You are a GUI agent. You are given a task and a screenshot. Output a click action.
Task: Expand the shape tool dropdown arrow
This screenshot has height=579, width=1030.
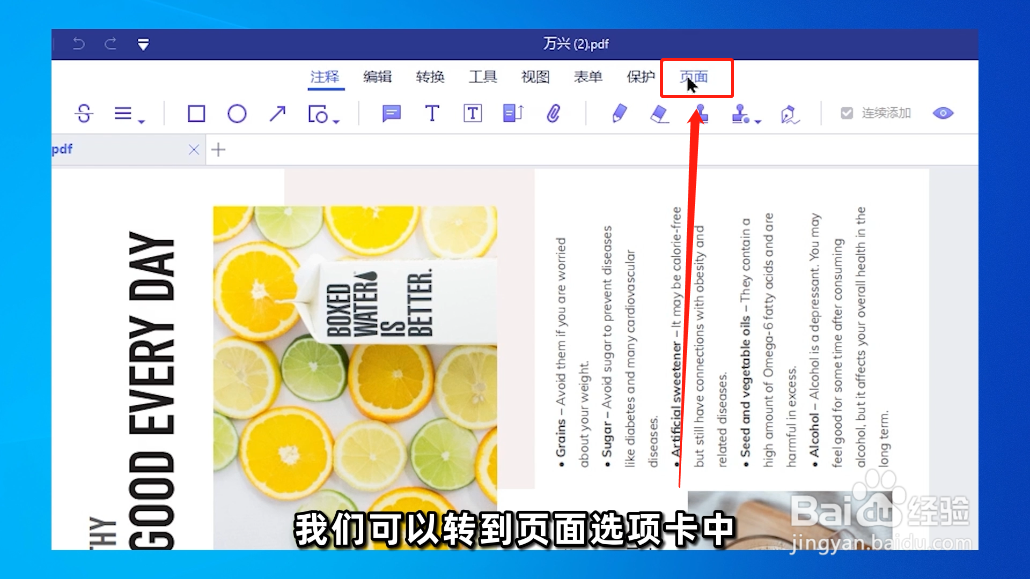pos(336,121)
